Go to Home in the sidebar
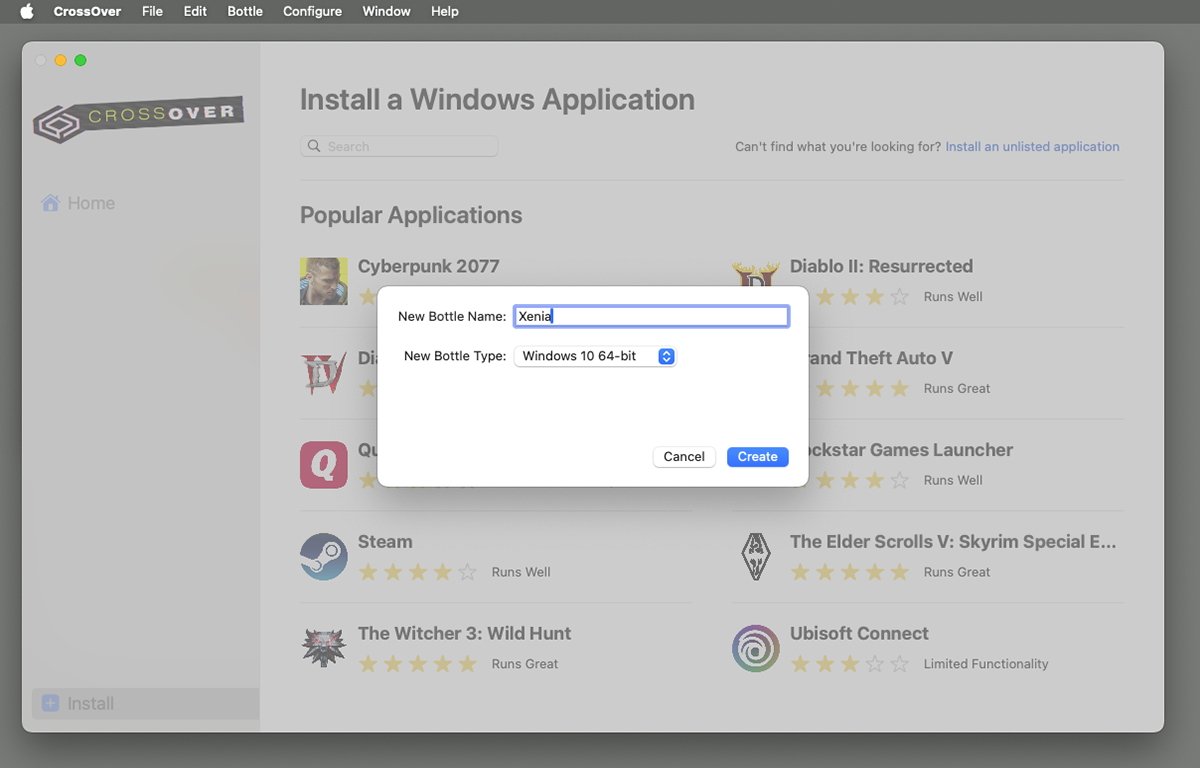This screenshot has height=768, width=1200. [x=78, y=203]
